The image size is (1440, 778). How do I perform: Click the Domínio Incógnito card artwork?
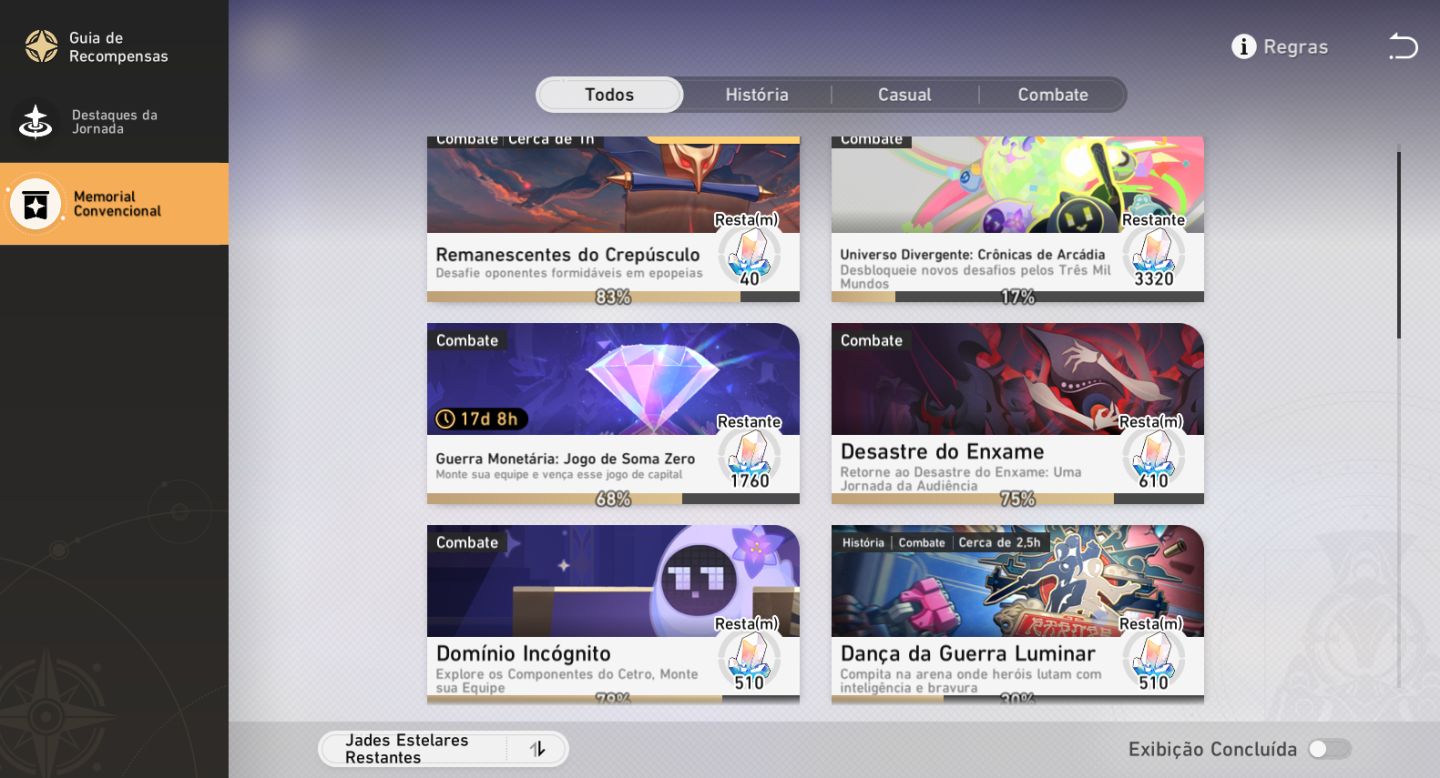pos(613,581)
